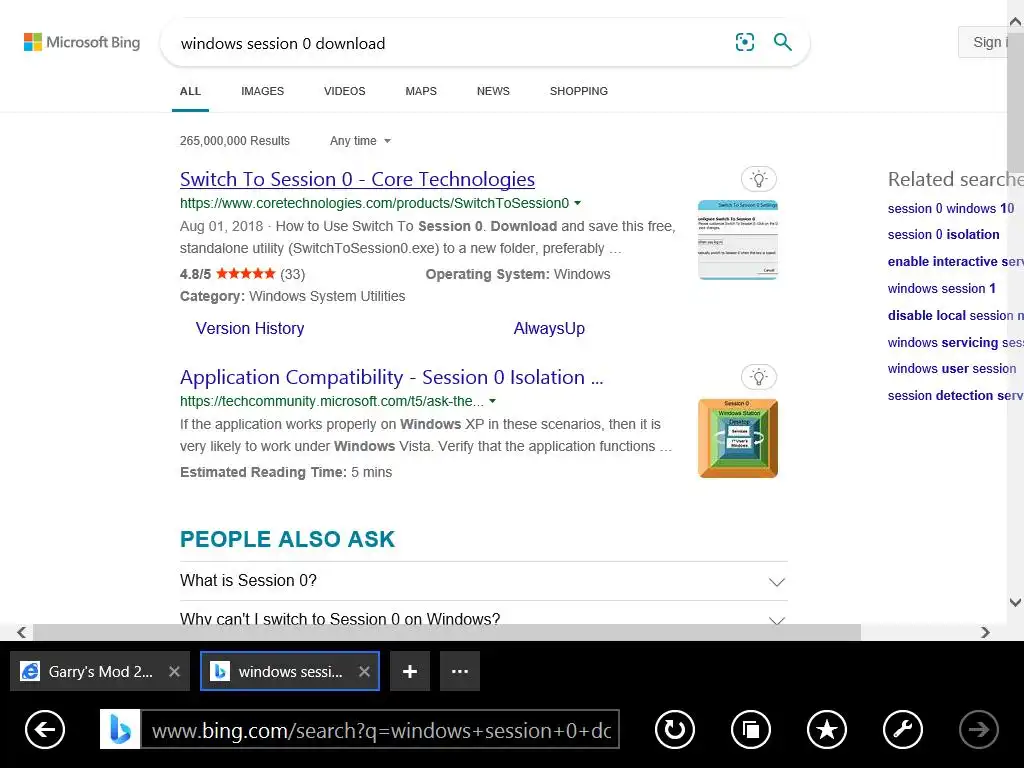Click the Sign in button
Screen dimensions: 1024x768
986,42
